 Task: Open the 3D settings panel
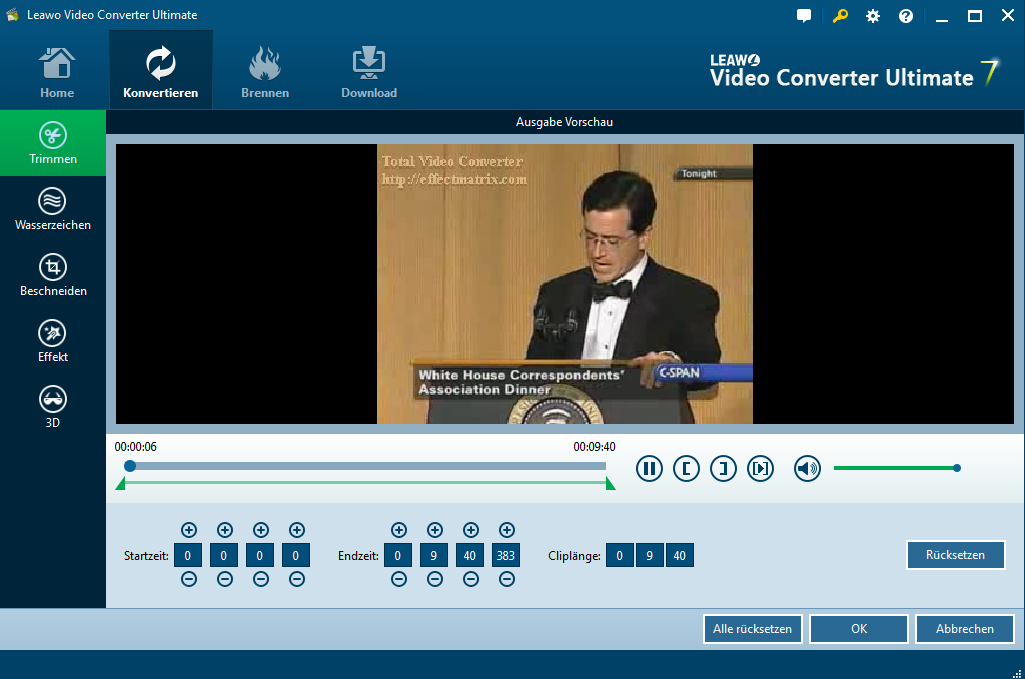(x=53, y=407)
